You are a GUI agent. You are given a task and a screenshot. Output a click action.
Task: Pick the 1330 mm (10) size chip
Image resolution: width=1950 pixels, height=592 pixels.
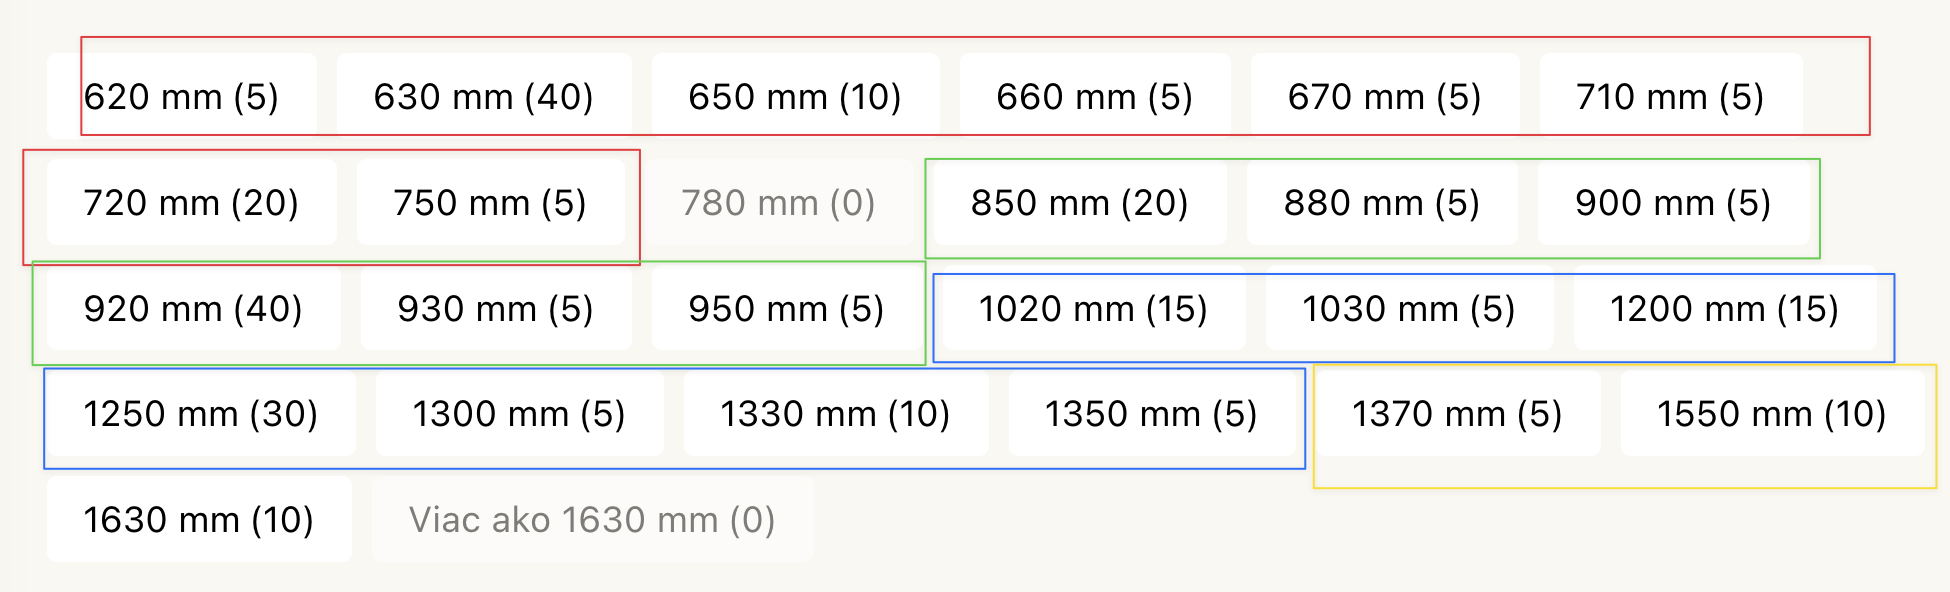835,414
